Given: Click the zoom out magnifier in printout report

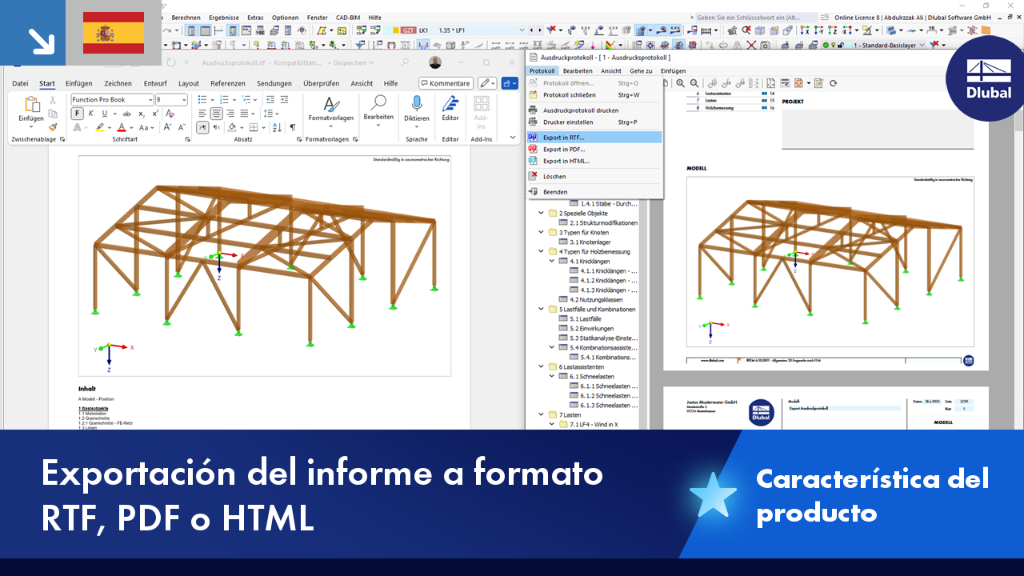Looking at the screenshot, I should [694, 83].
